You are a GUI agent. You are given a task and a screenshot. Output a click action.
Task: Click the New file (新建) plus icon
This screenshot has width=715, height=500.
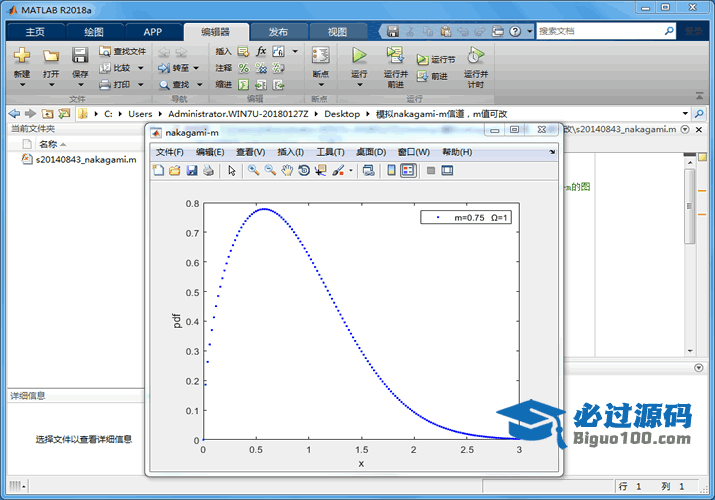point(21,56)
